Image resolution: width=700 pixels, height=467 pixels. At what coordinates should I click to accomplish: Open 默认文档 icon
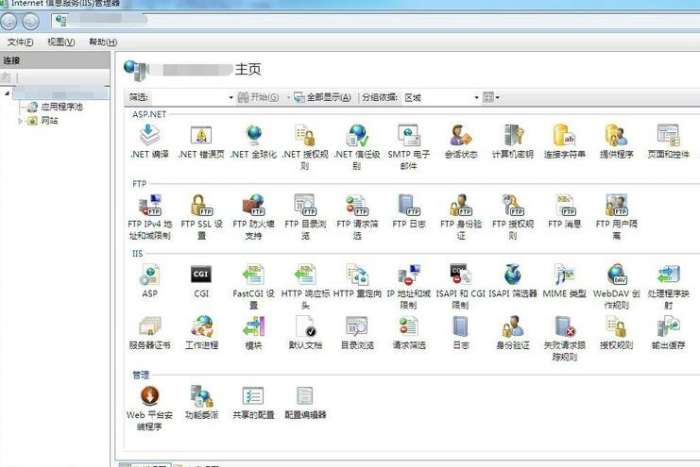[305, 333]
